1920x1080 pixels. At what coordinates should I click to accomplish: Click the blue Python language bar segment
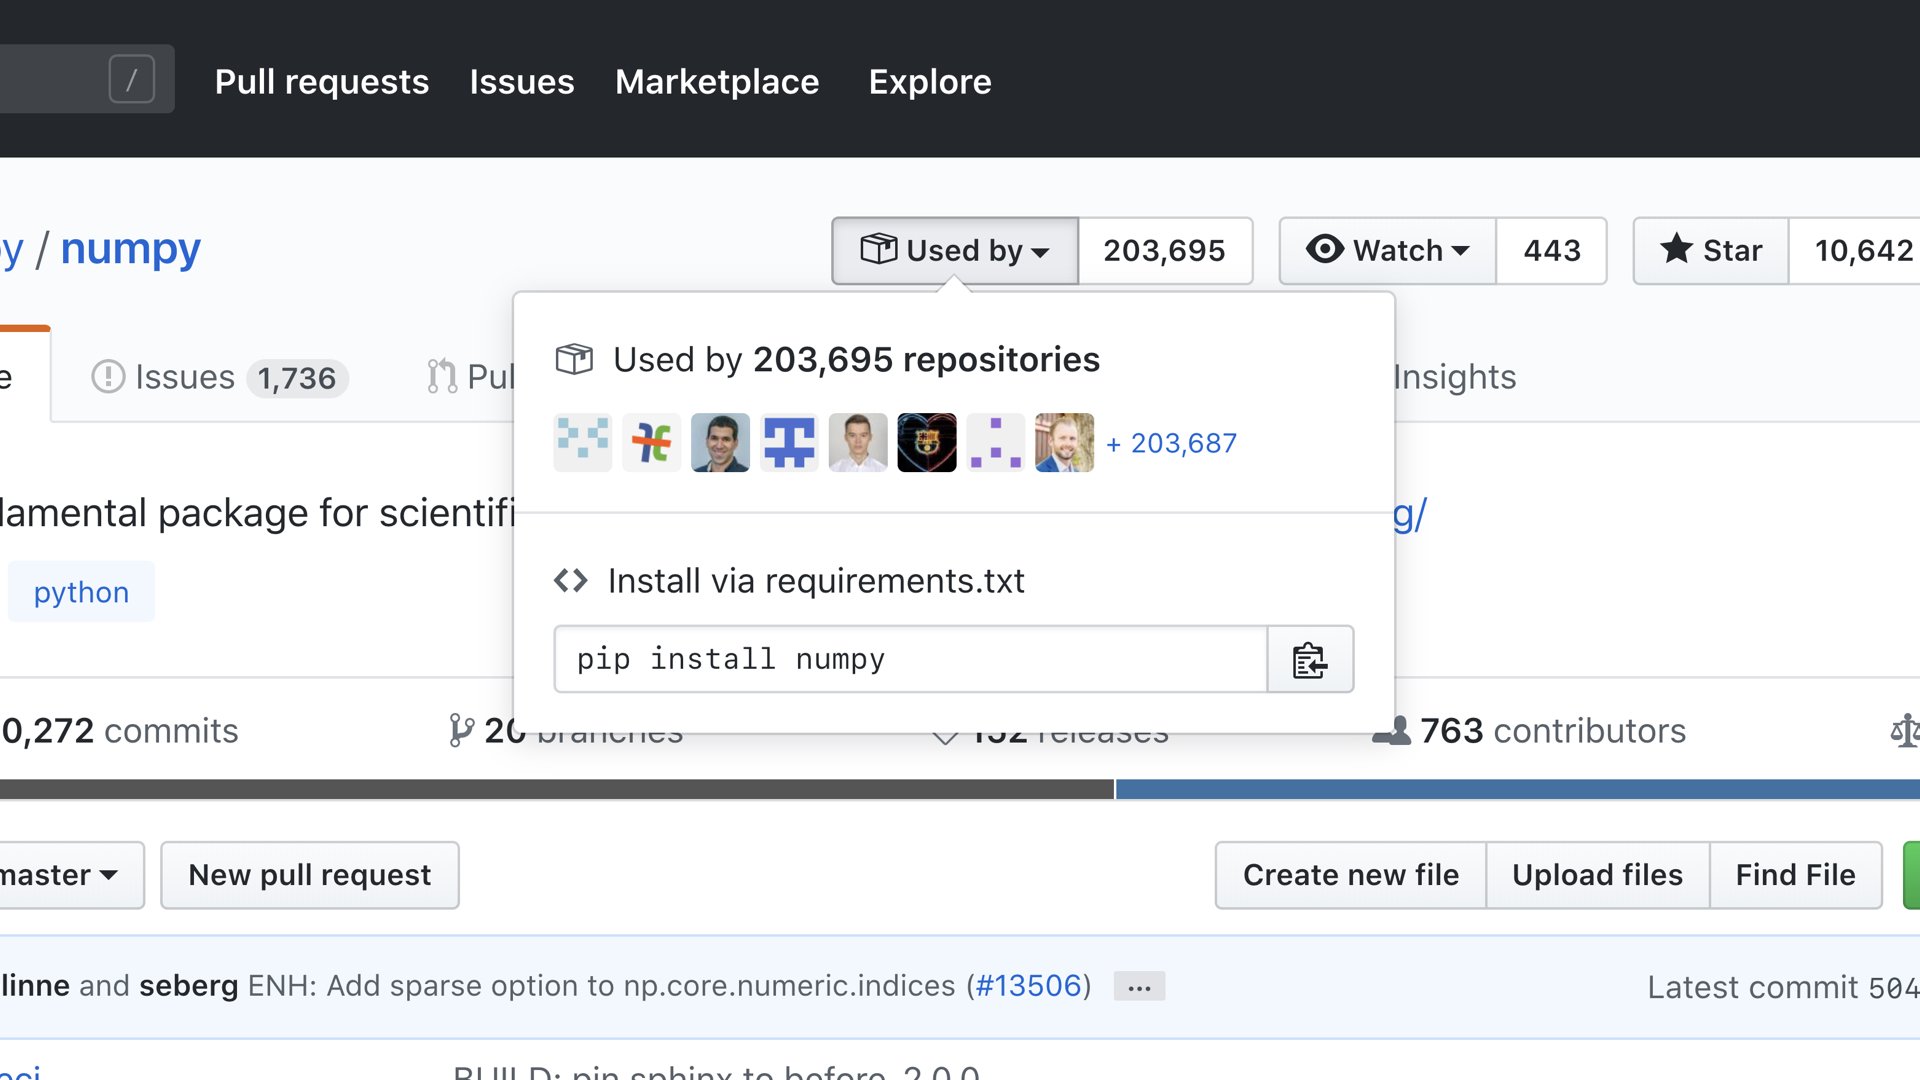click(x=1518, y=789)
